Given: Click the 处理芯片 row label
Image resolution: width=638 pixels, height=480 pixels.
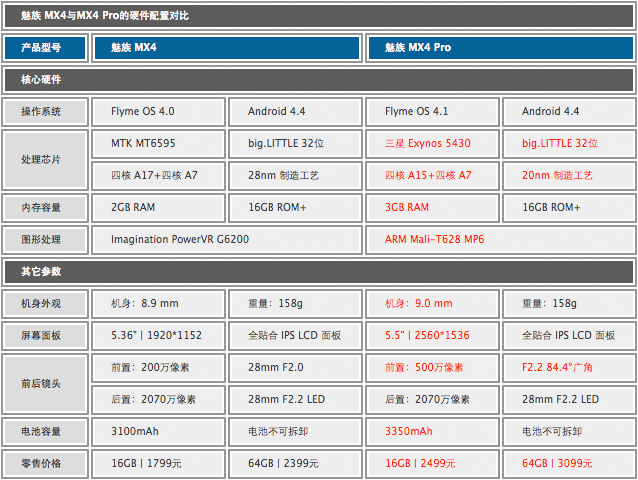Looking at the screenshot, I should [x=45, y=159].
